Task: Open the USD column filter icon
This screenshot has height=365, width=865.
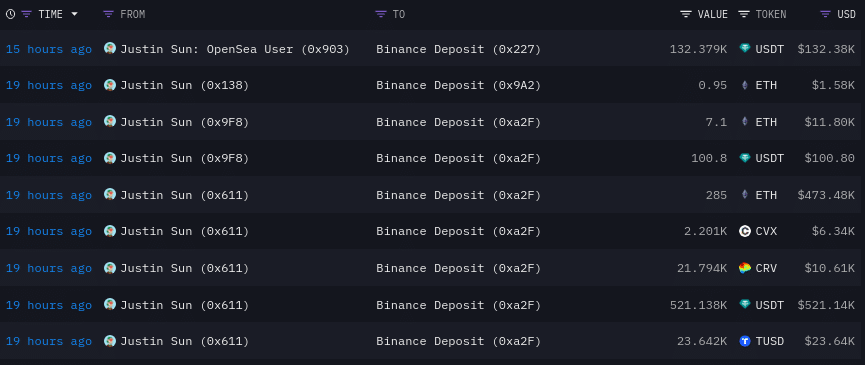Action: [825, 14]
